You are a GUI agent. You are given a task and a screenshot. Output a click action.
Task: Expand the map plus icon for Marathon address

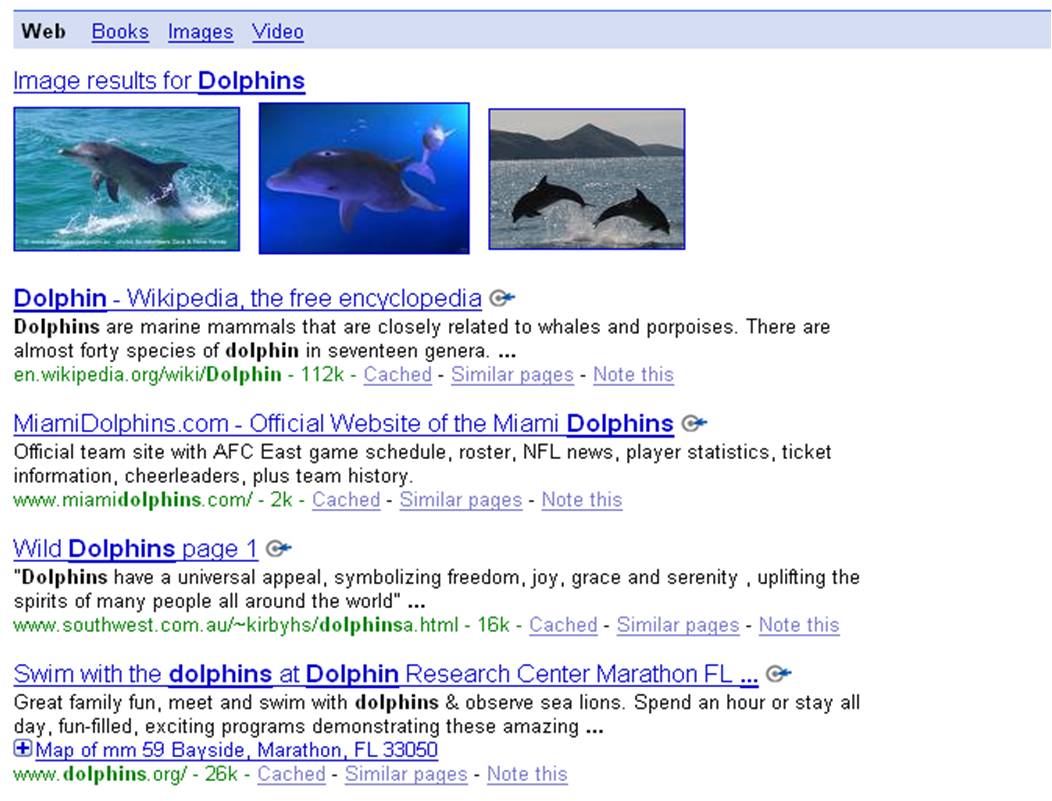(22, 748)
